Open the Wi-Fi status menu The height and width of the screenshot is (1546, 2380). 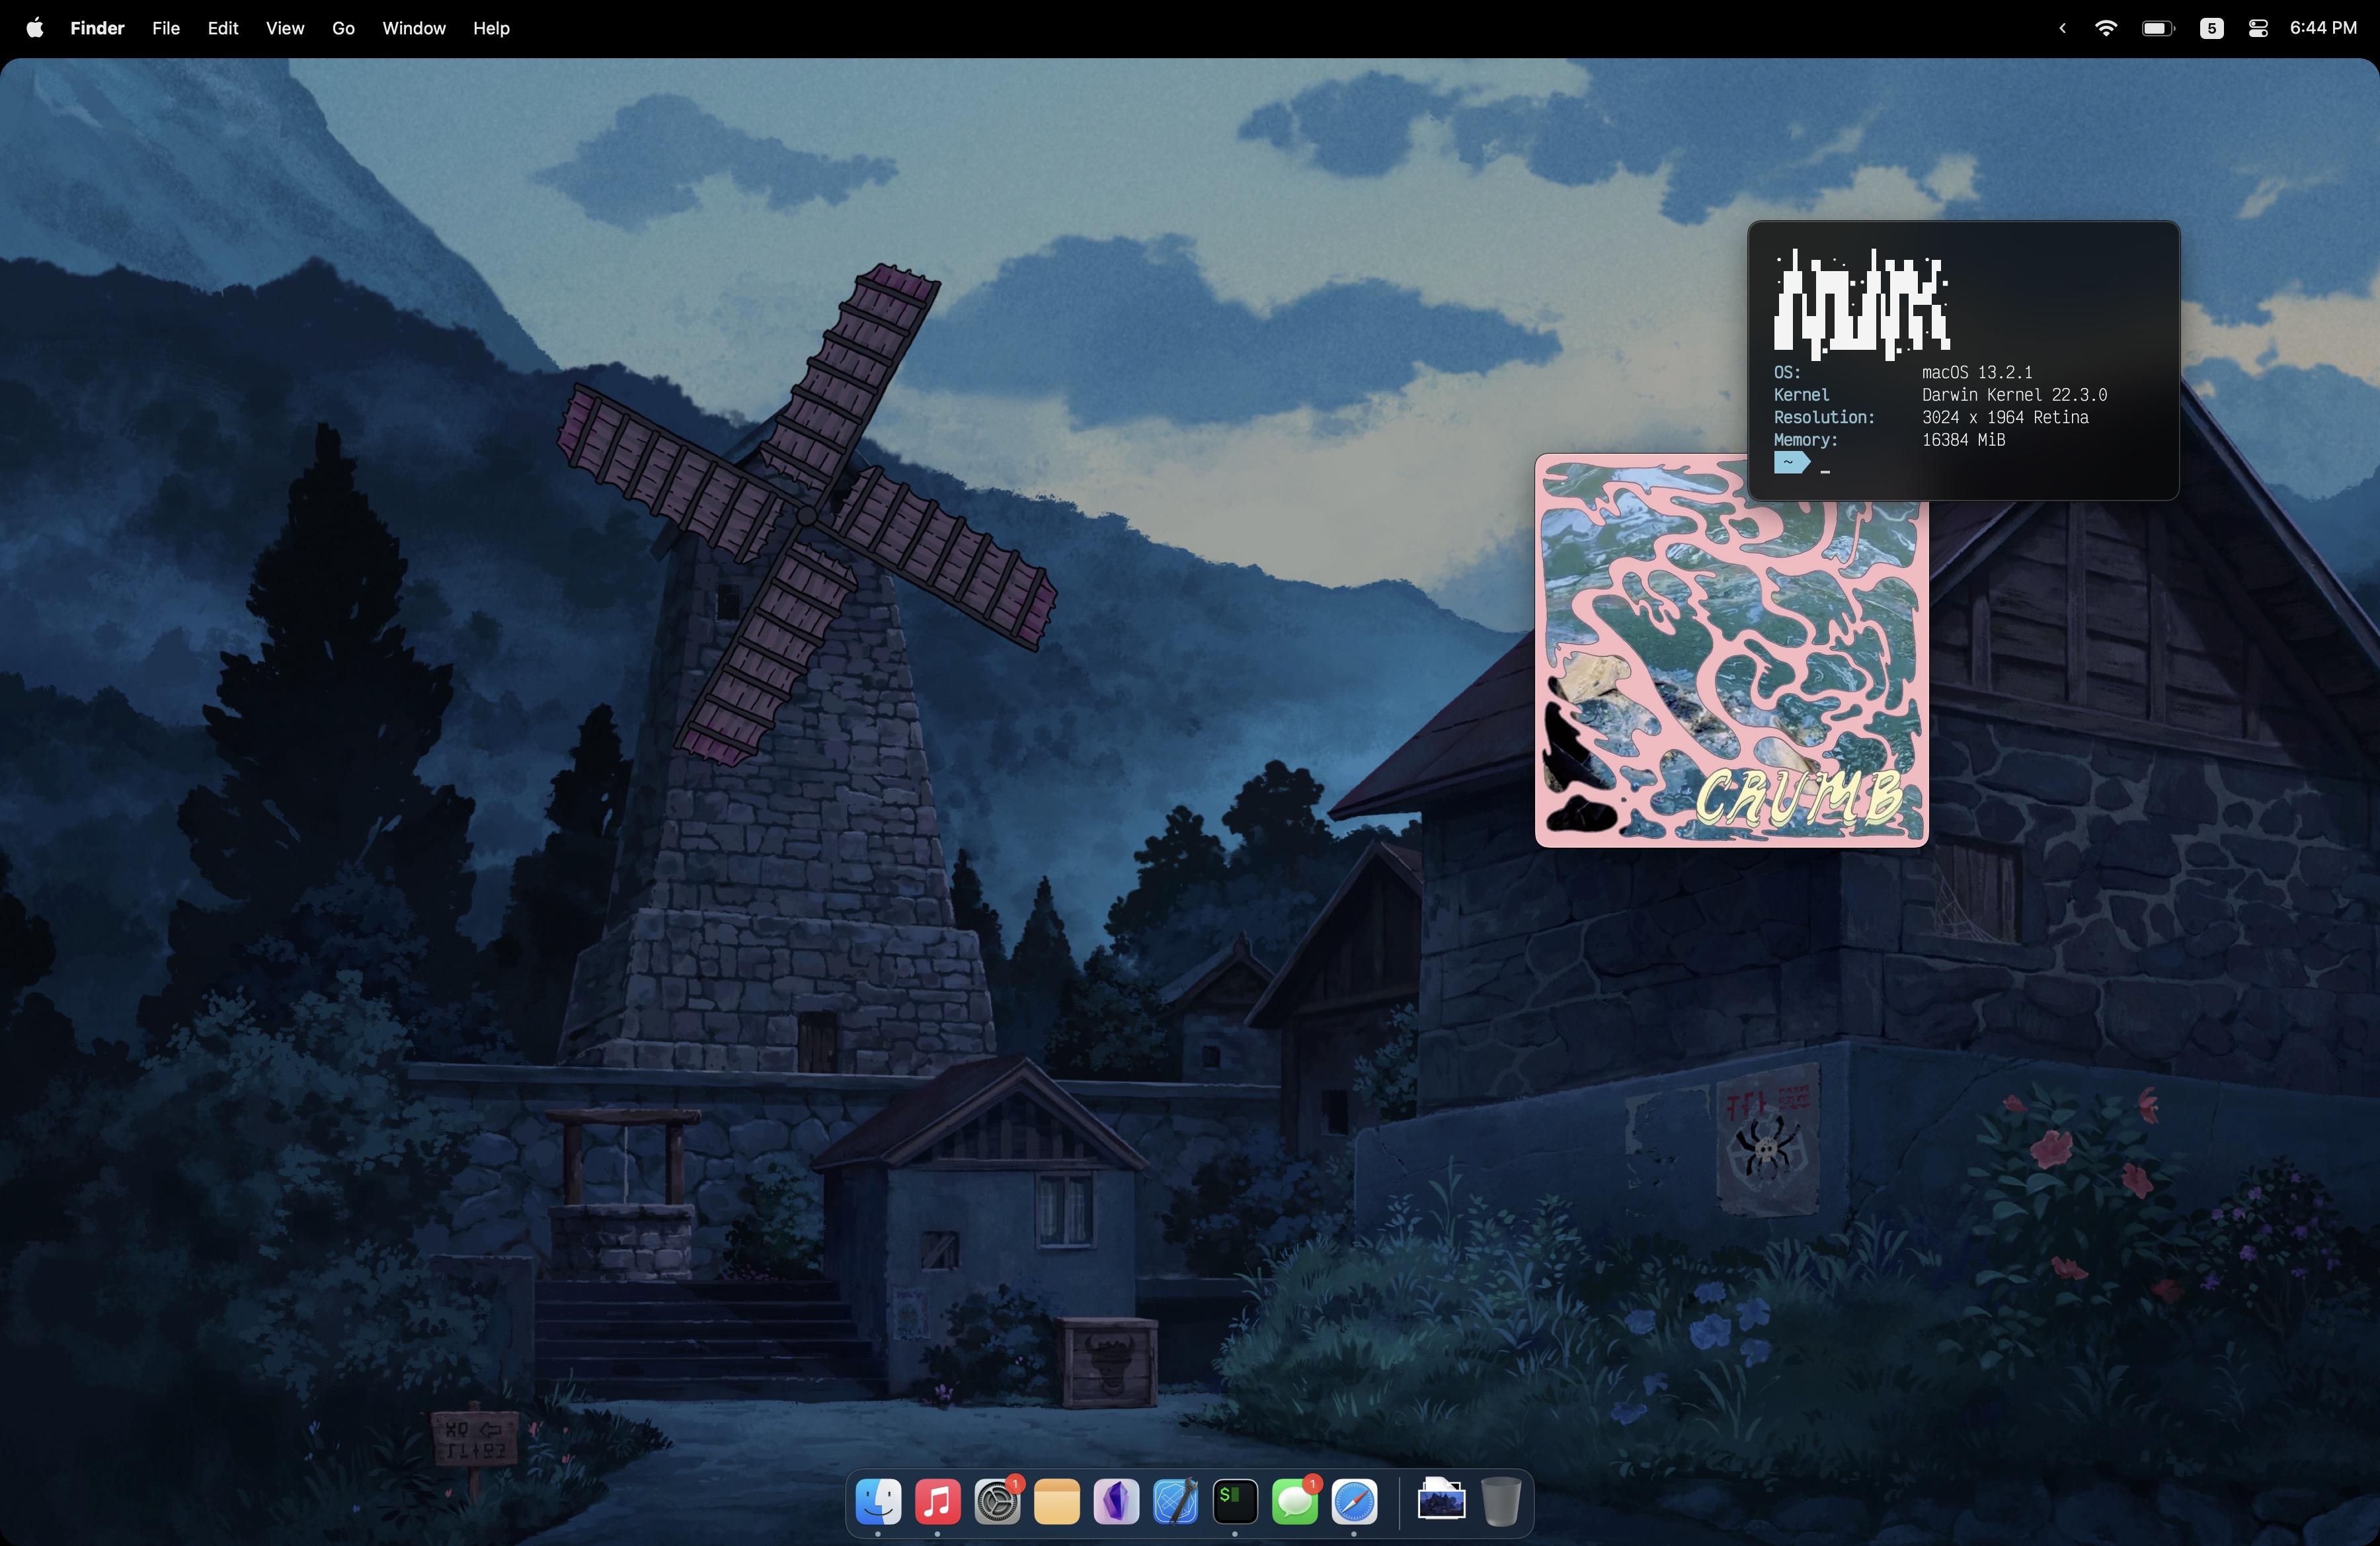click(x=2106, y=28)
